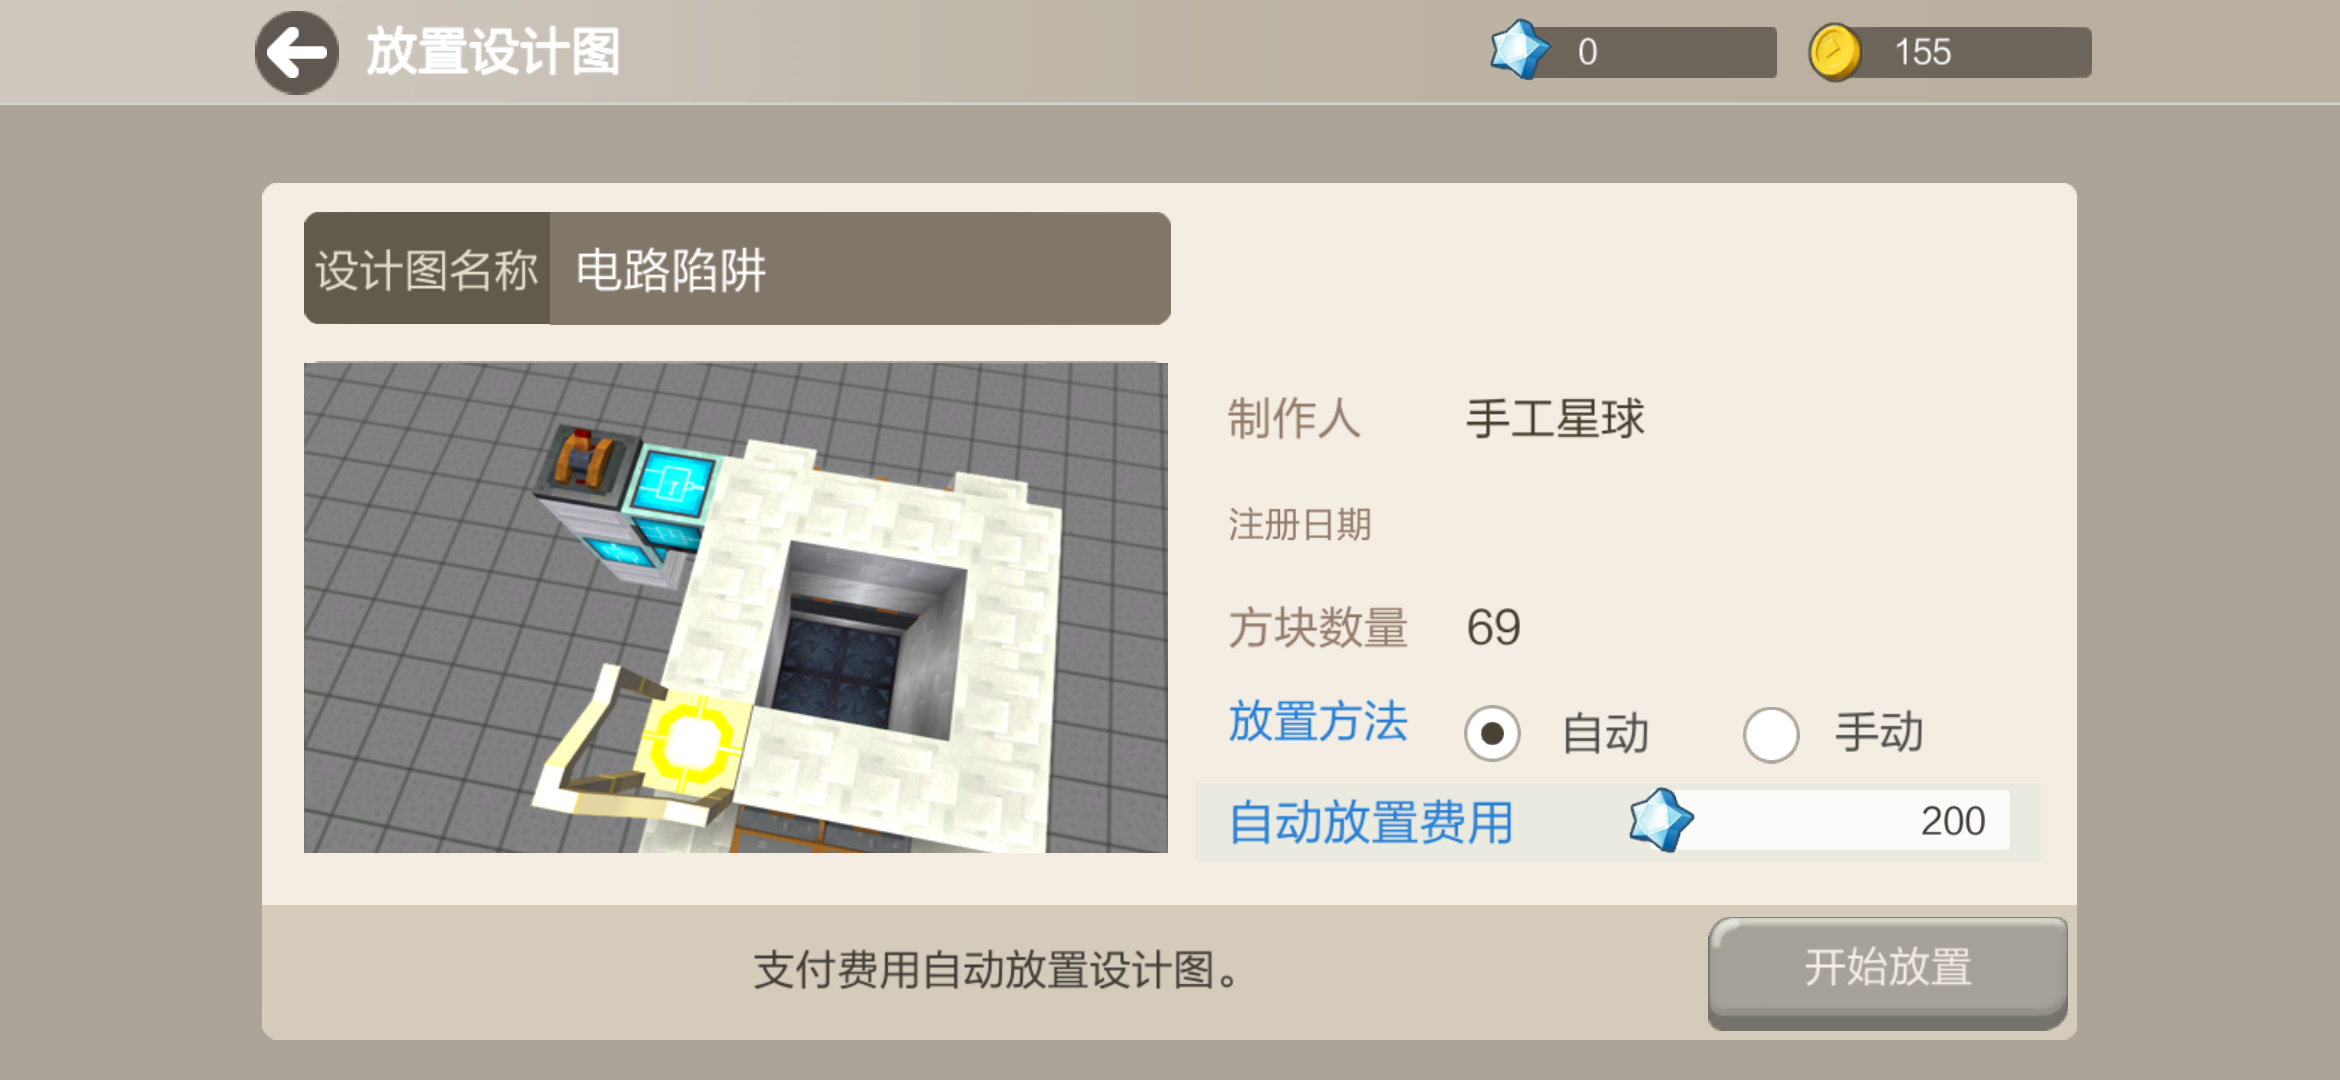Click the blue gem currency icon in header
Image resolution: width=2340 pixels, height=1080 pixels.
(1519, 50)
